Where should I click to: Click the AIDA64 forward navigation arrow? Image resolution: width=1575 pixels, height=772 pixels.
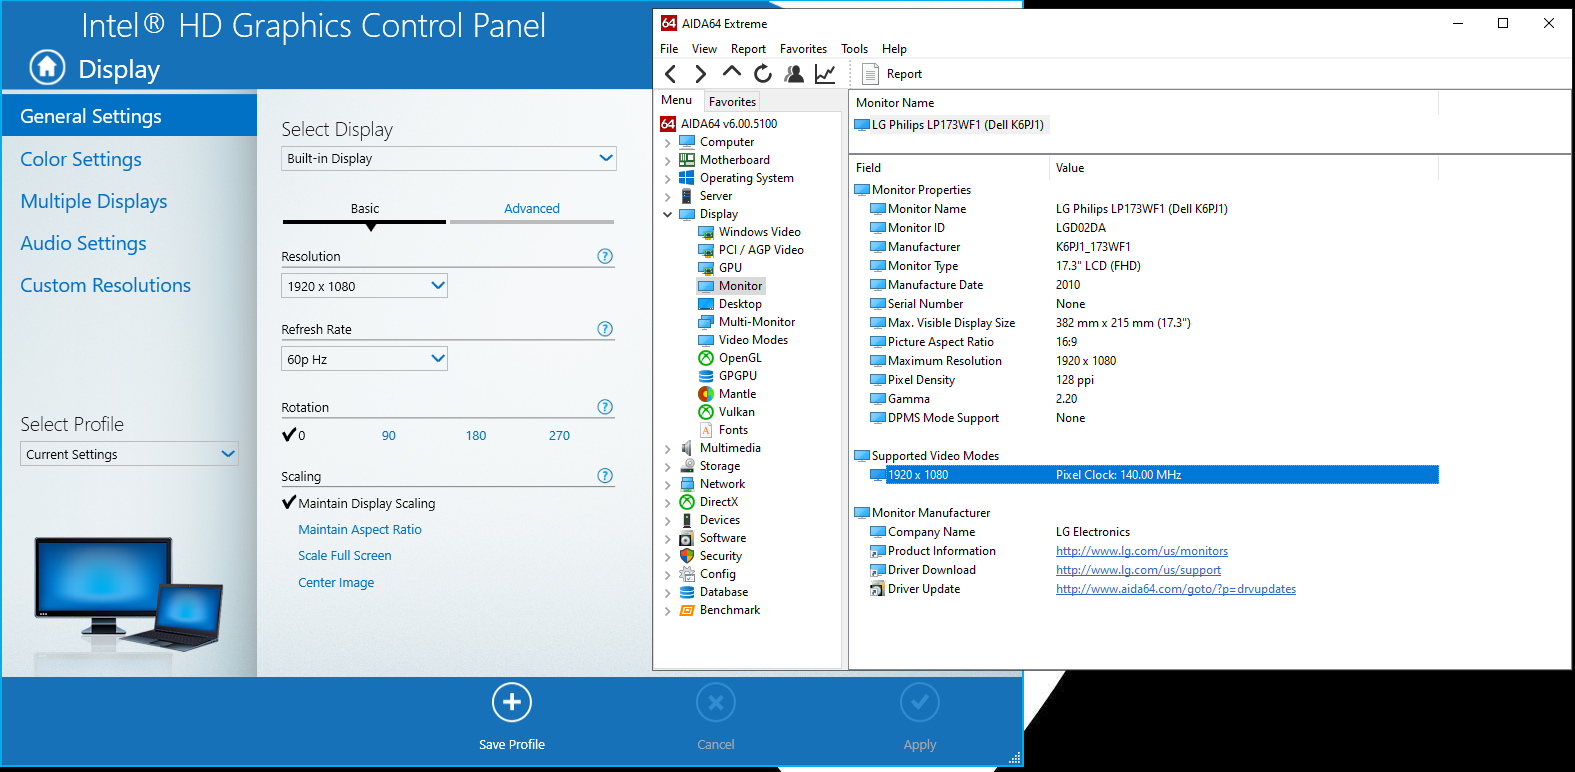pos(700,74)
